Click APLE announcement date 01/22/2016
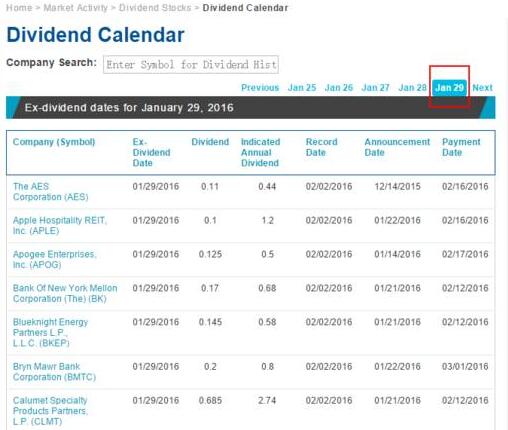 (397, 220)
